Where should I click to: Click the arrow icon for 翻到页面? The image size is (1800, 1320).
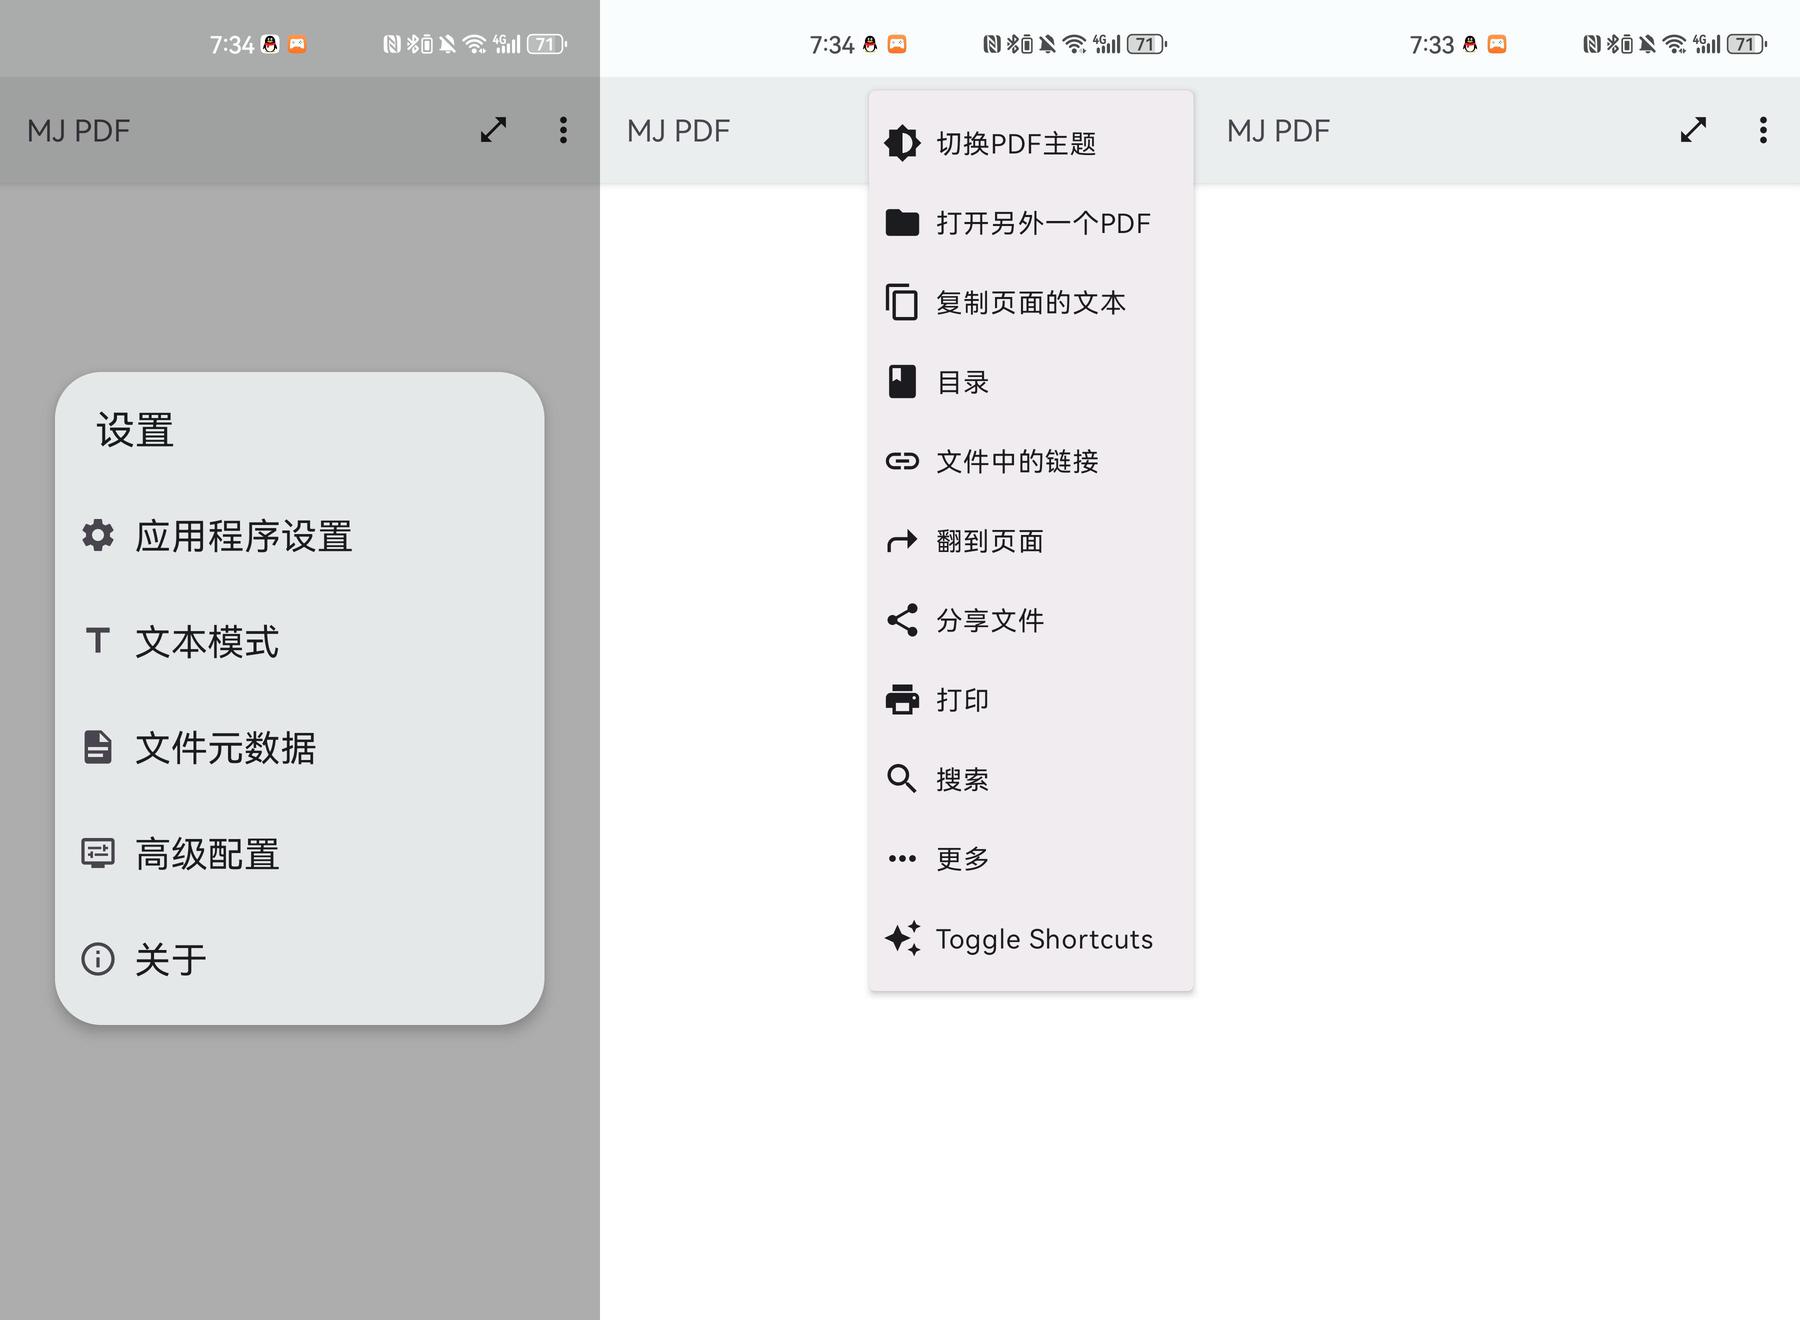coord(902,541)
